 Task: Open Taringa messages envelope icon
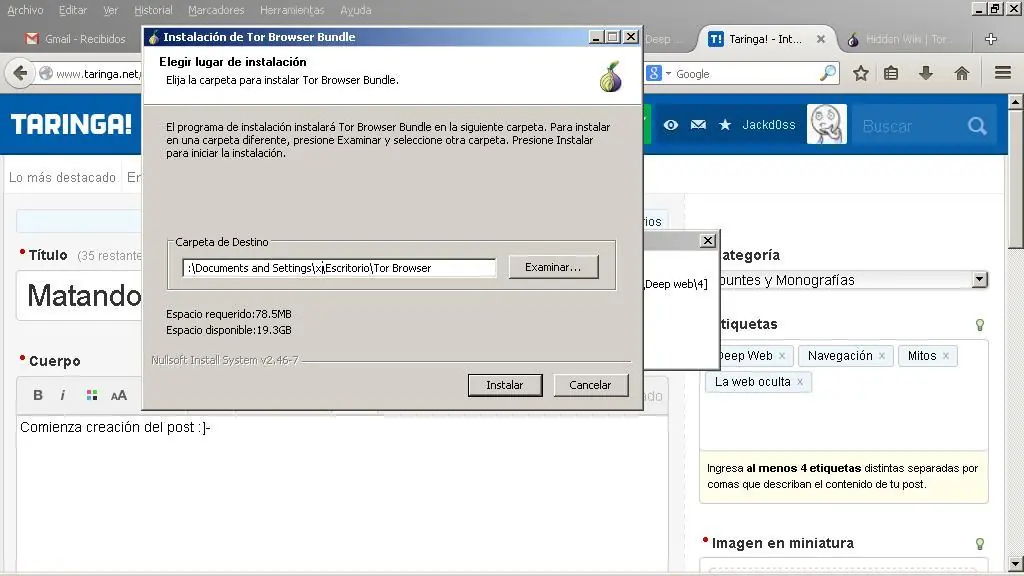[698, 125]
